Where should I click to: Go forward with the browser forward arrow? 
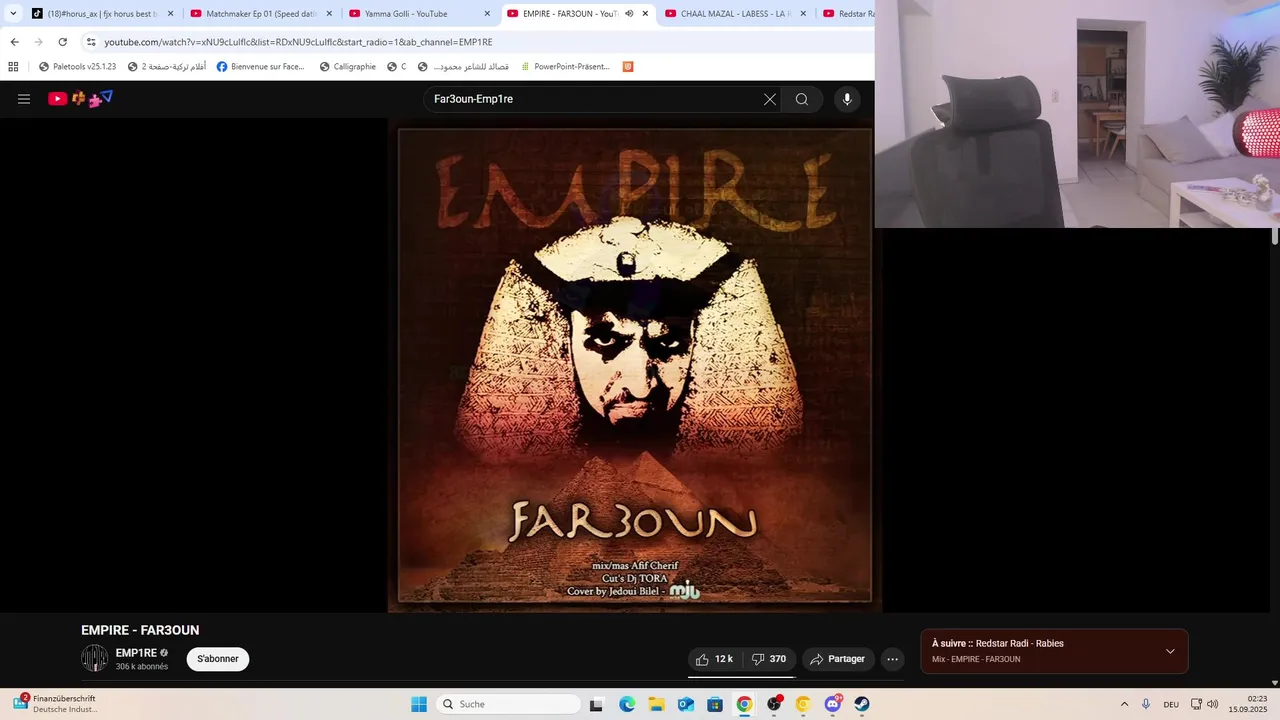tap(38, 42)
